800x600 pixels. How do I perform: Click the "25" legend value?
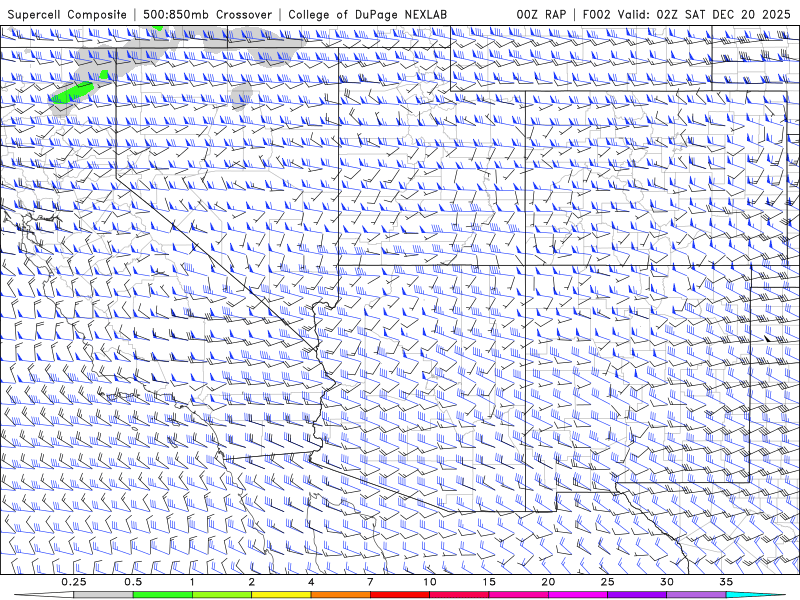608,582
